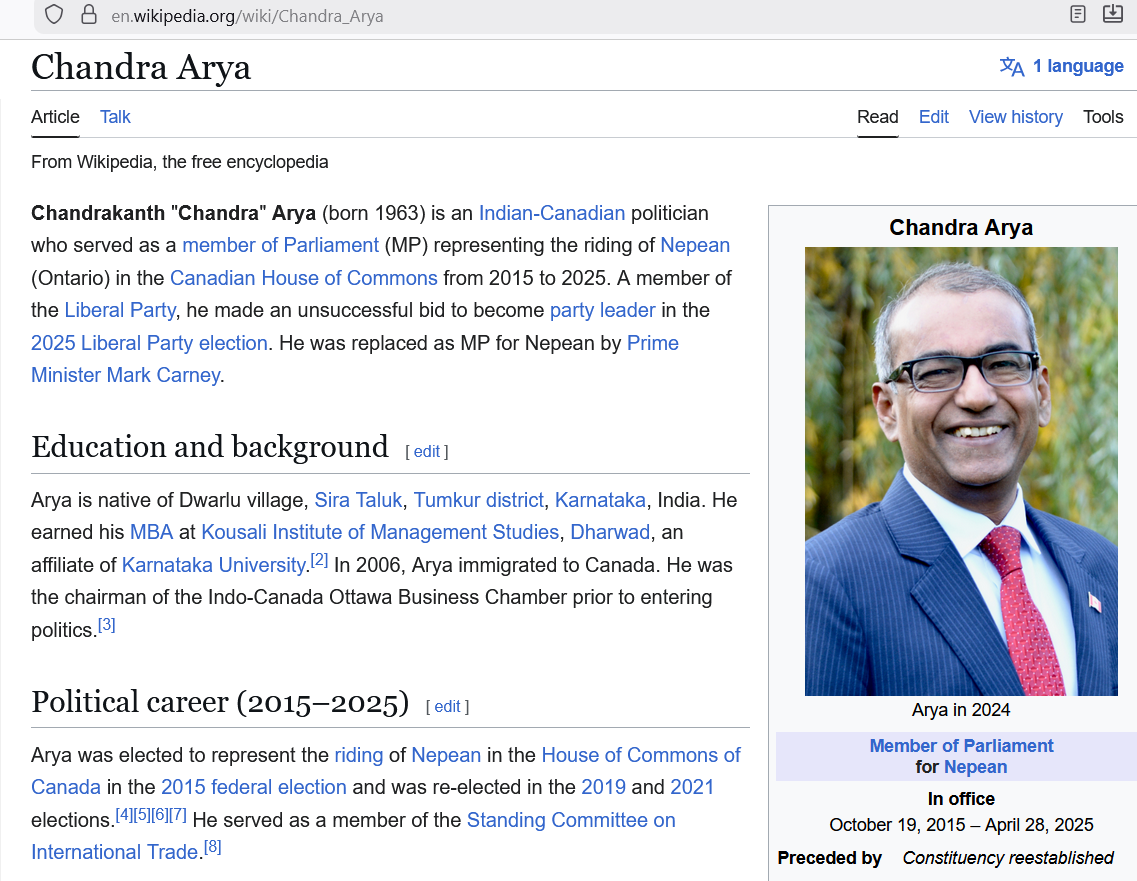Jump to citation [5]
The height and width of the screenshot is (881, 1137).
[142, 814]
